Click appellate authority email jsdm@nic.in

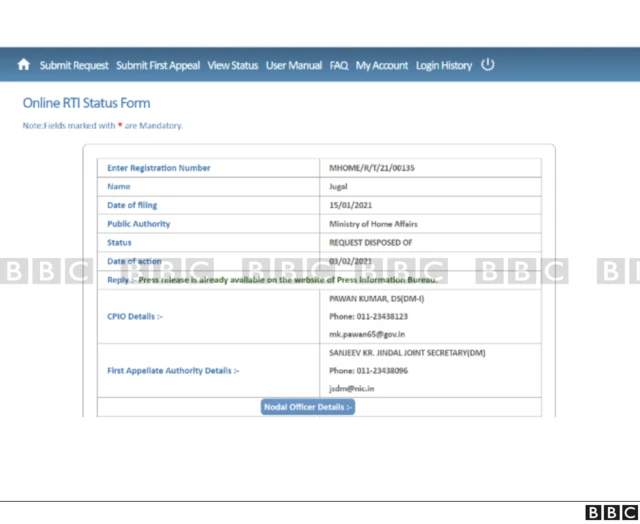pyautogui.click(x=353, y=389)
